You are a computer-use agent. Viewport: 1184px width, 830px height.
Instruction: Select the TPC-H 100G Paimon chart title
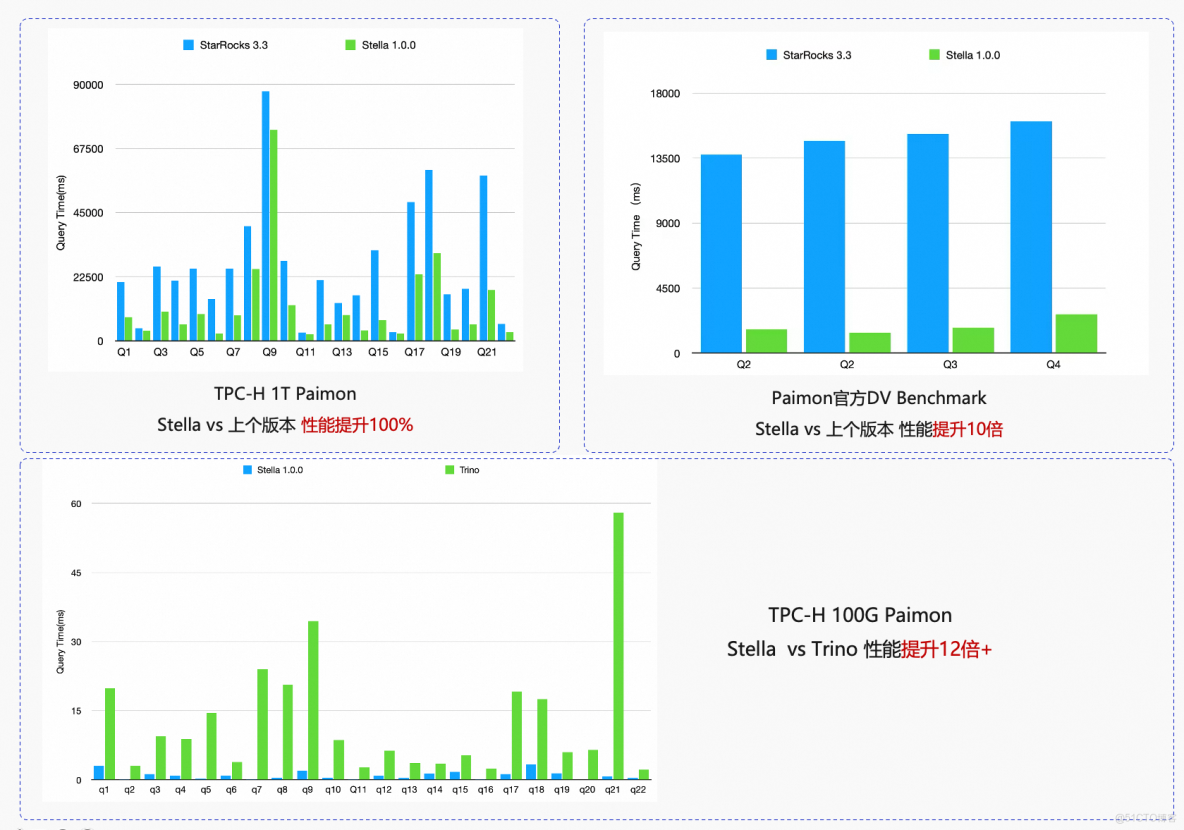tap(859, 615)
